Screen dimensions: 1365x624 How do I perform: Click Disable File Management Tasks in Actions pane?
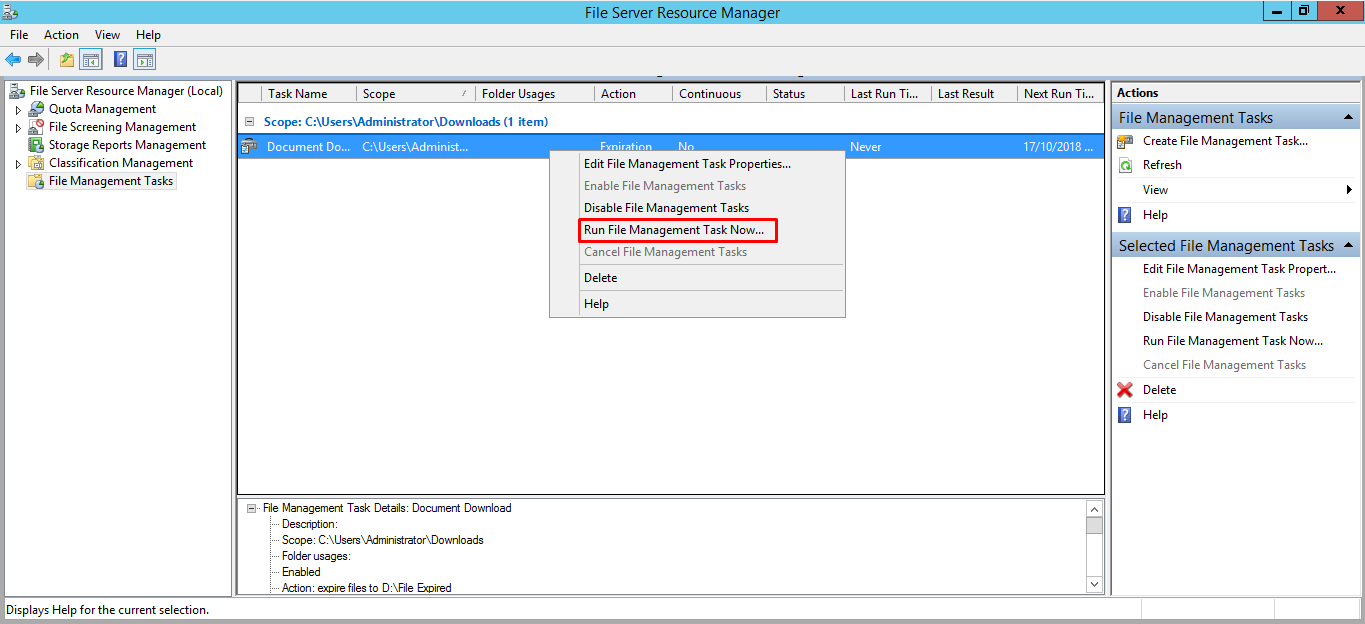point(1225,317)
